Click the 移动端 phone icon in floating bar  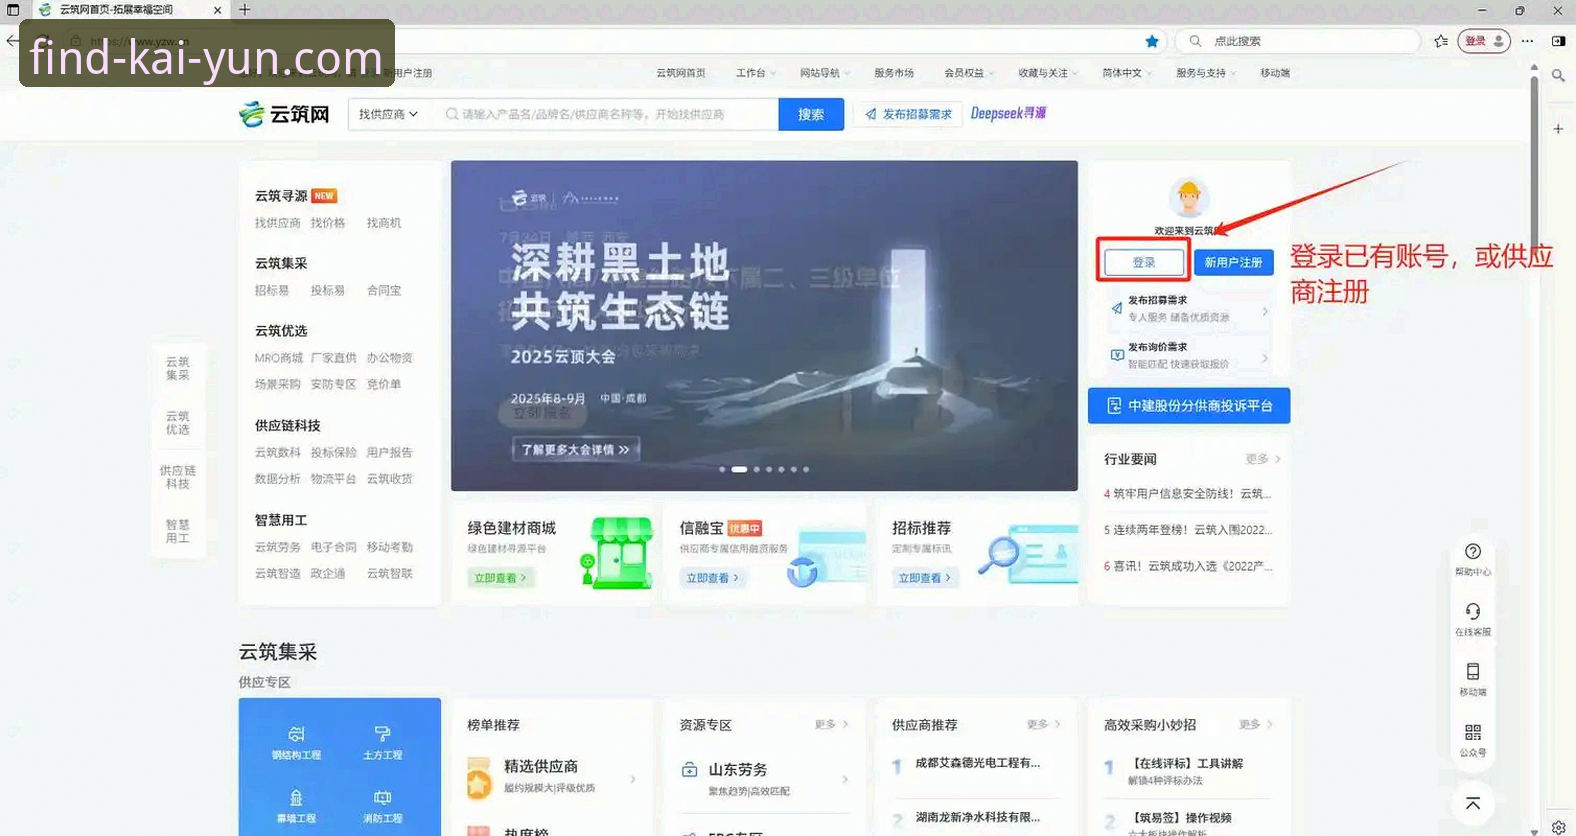tap(1473, 672)
